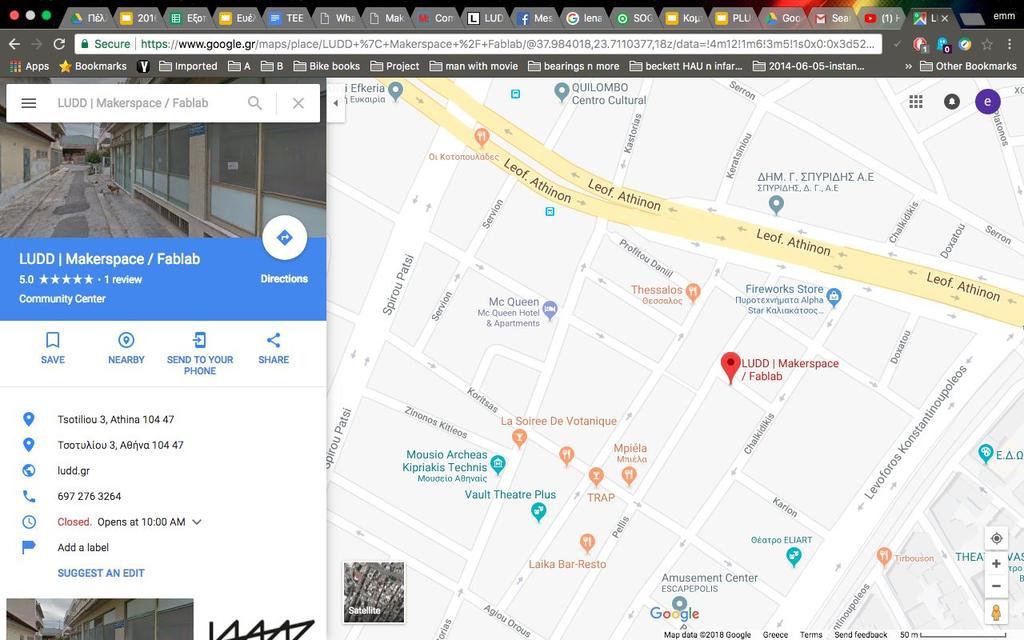Open man with movie bookmark folder

[x=474, y=66]
